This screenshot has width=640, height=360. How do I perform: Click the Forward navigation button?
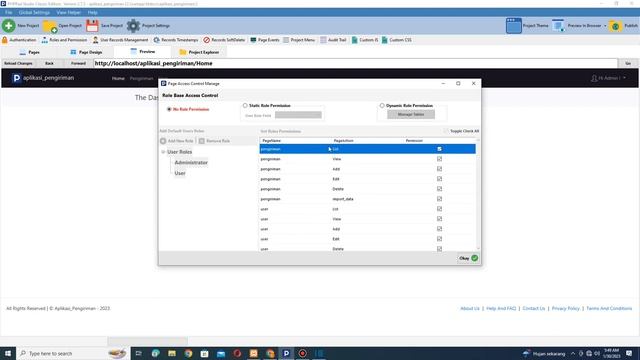[78, 63]
